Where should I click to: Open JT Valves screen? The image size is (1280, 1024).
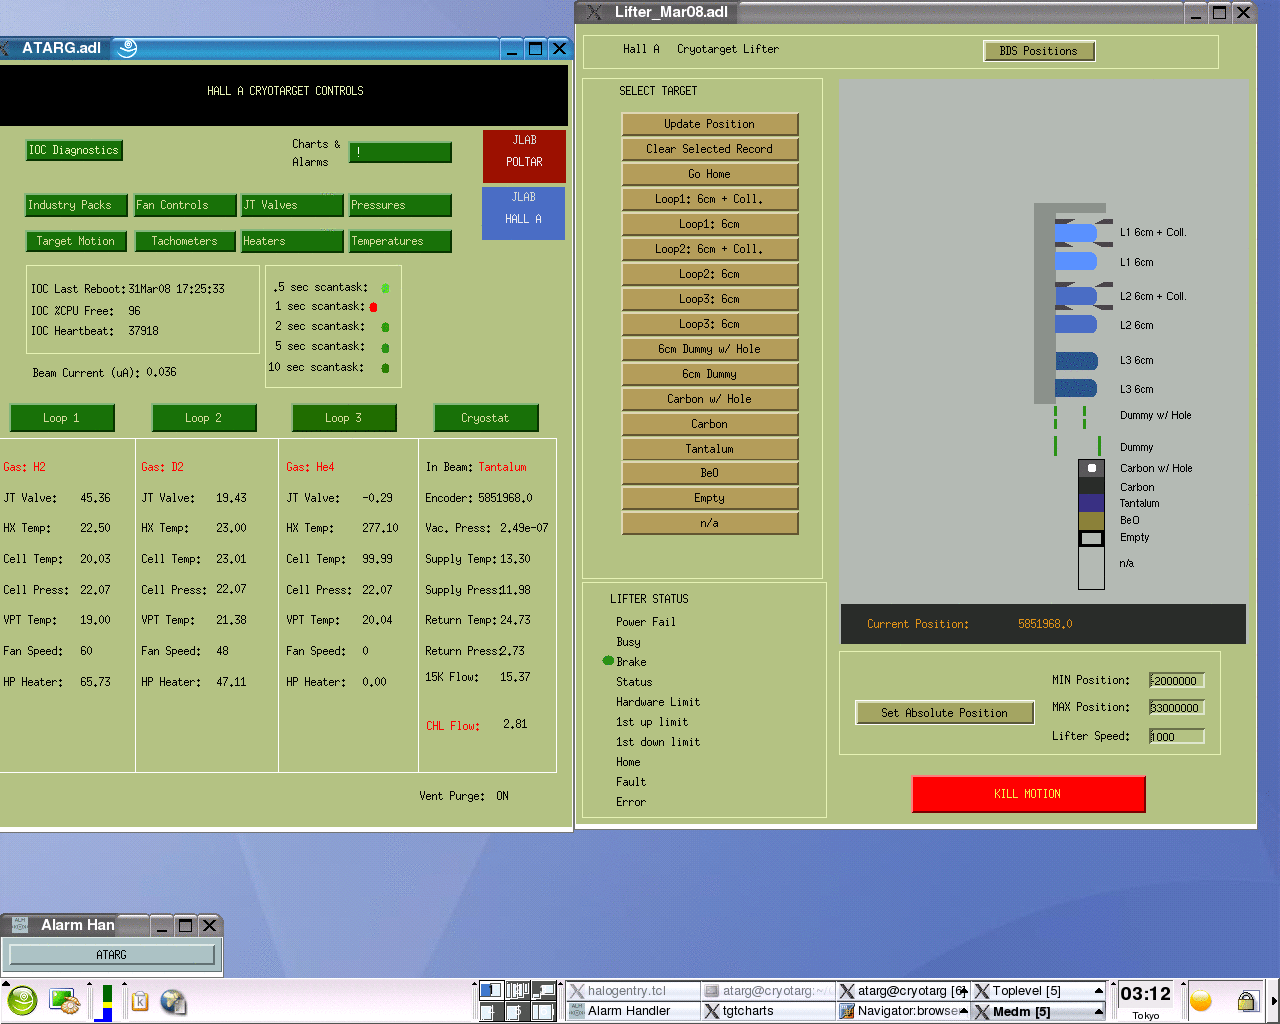coord(293,205)
